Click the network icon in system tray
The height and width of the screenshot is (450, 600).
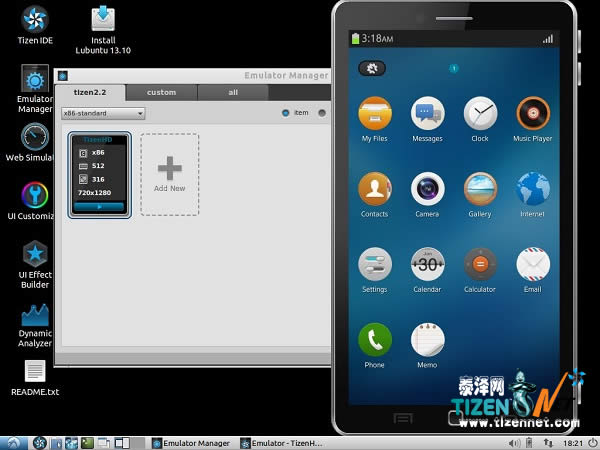tap(548, 443)
